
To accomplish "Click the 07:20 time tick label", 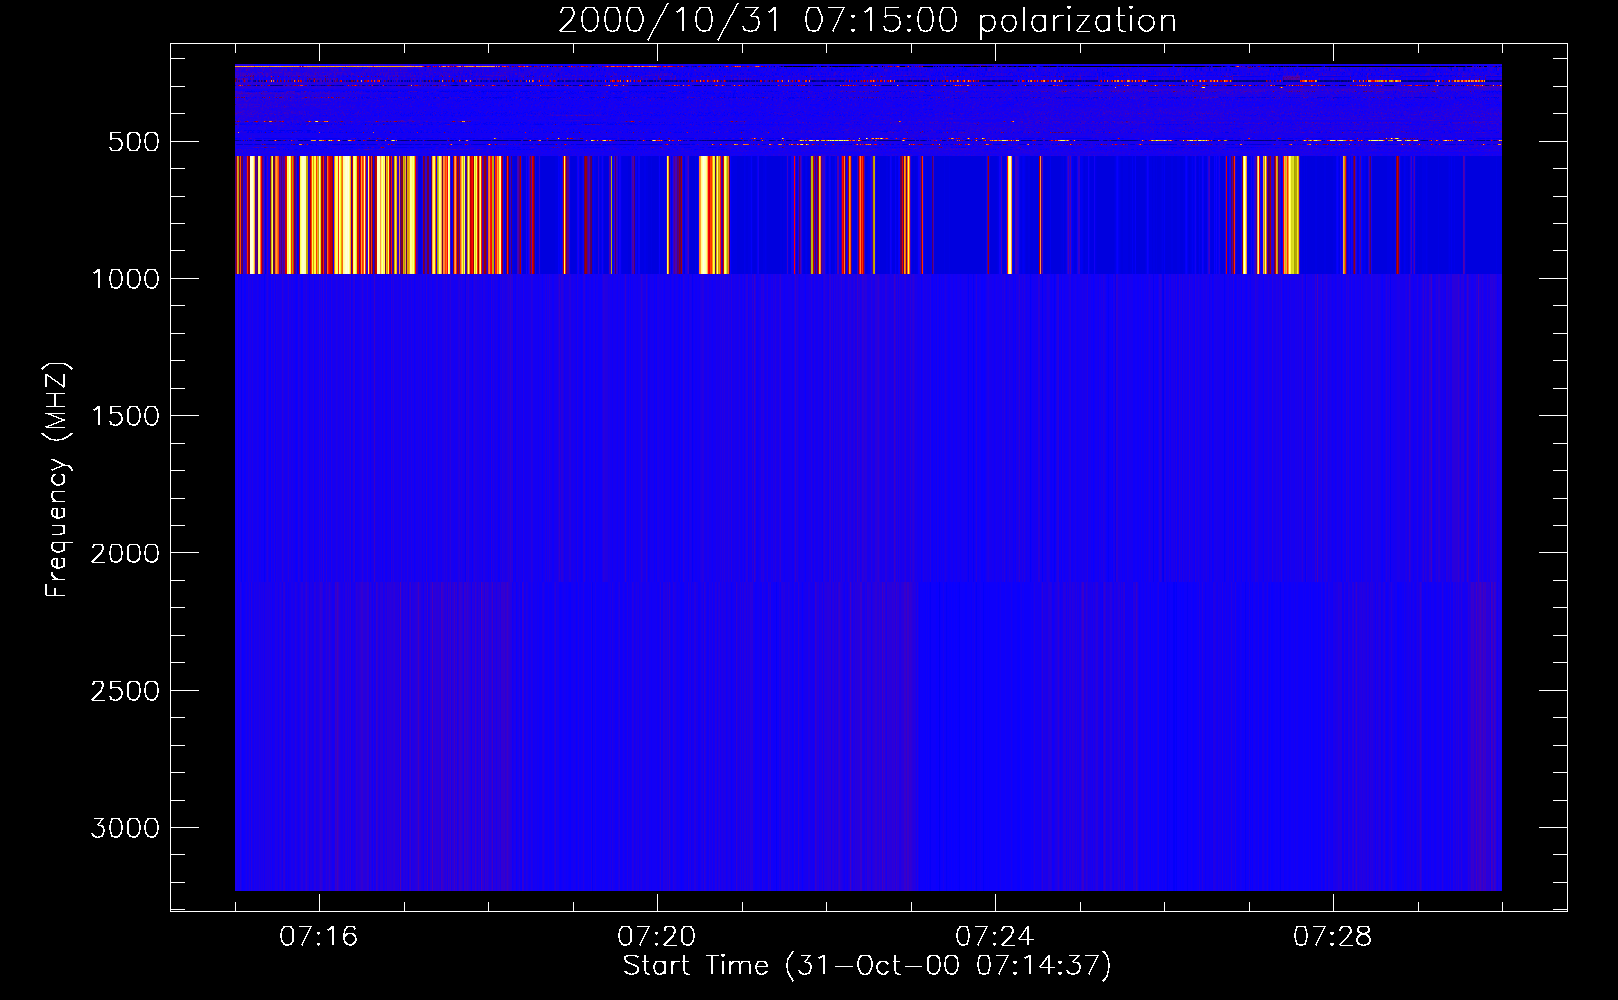I will pyautogui.click(x=657, y=936).
